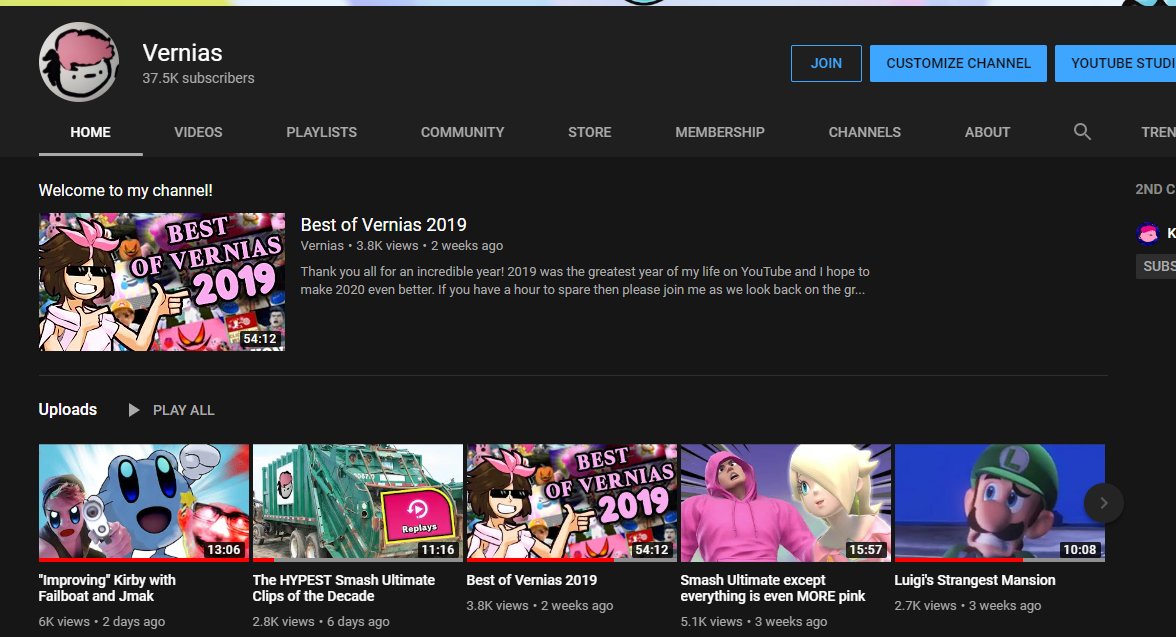
Task: Click the JOIN button
Action: coord(826,63)
